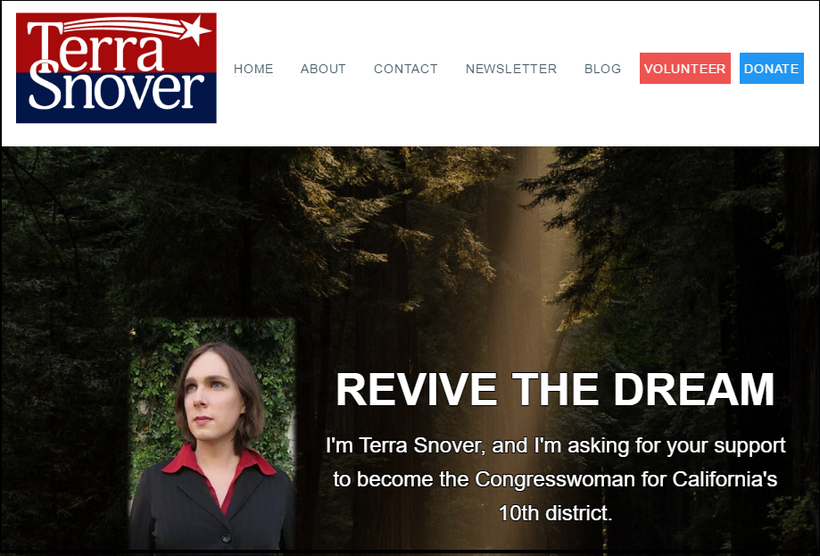Screen dimensions: 820x556
Task: Click the text '10th district.'
Action: click(x=555, y=513)
